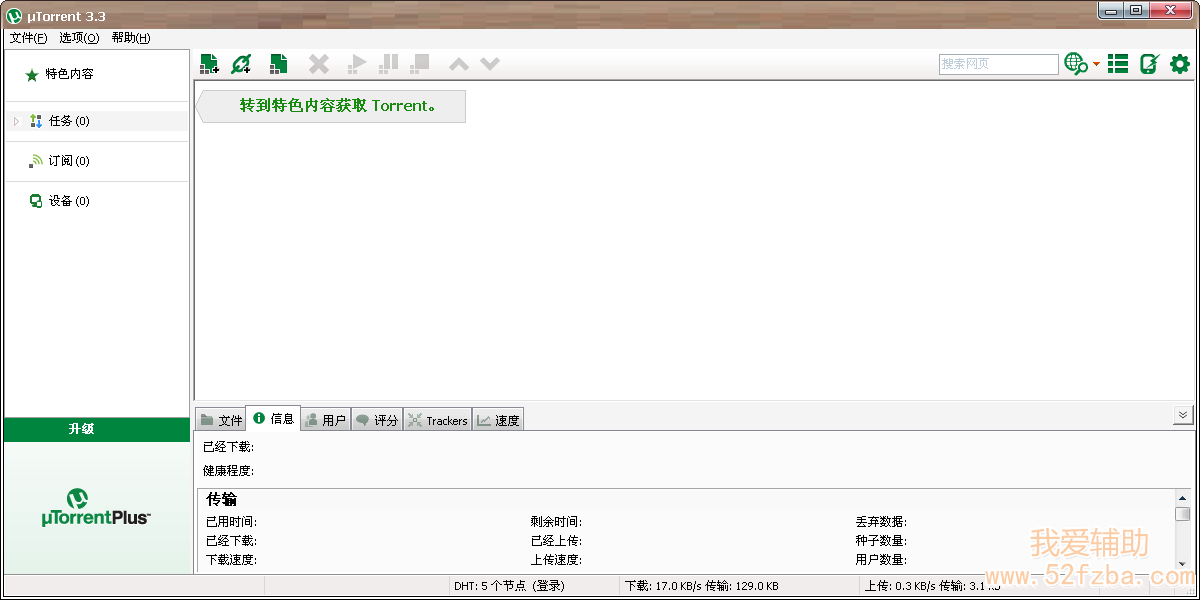Select 订阅 (0) feeds in sidebar
This screenshot has height=600, width=1200.
(x=69, y=161)
